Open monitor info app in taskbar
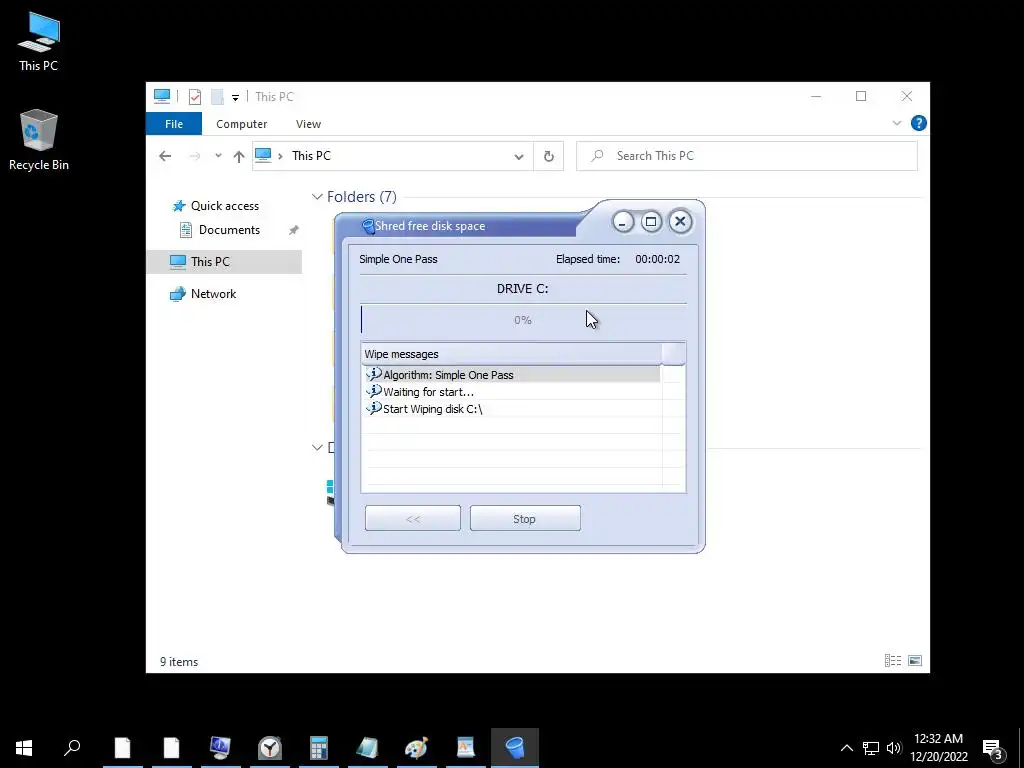This screenshot has height=768, width=1024. tap(220, 748)
